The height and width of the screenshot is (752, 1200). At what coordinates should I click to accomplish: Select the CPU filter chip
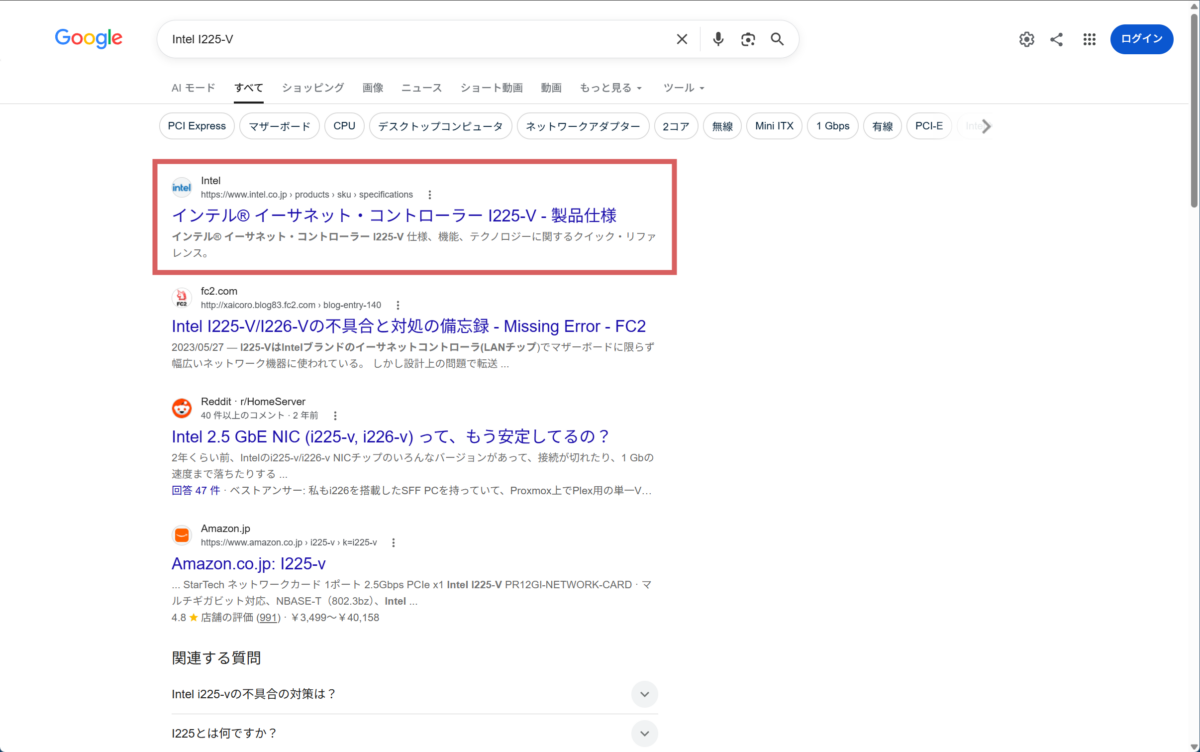pos(345,126)
